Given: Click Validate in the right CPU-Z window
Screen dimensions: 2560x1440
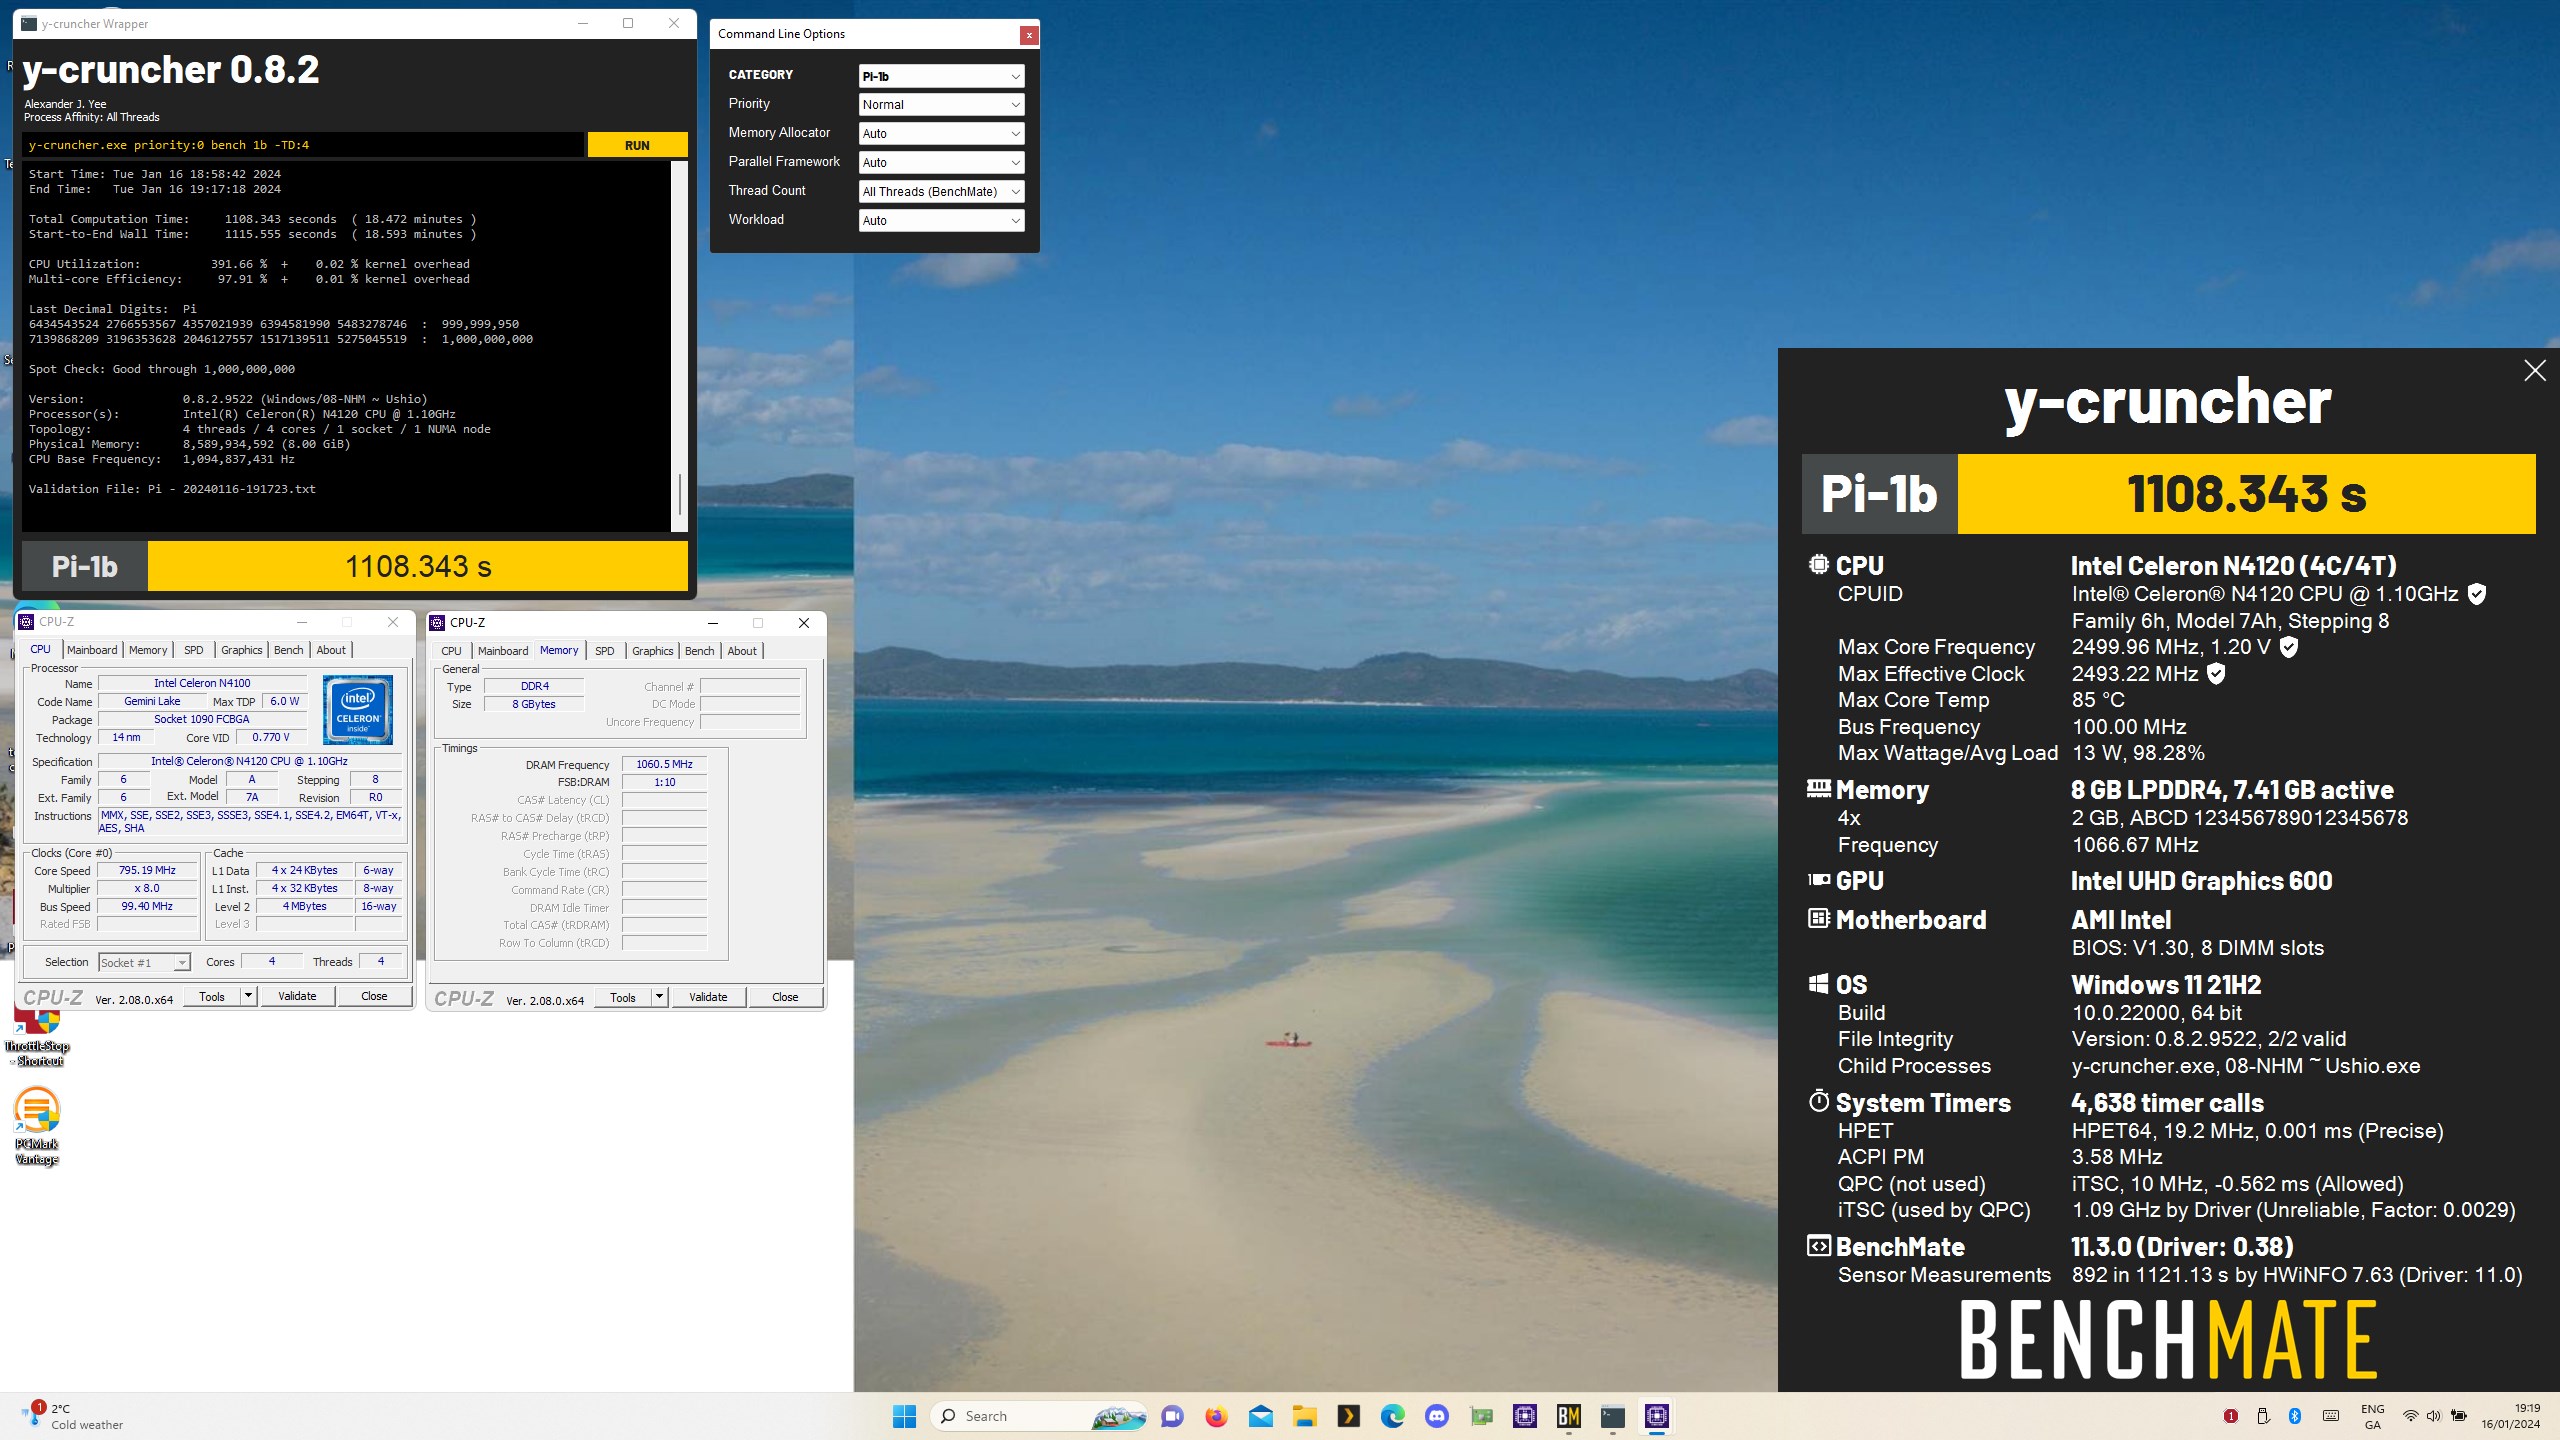Looking at the screenshot, I should click(x=708, y=997).
